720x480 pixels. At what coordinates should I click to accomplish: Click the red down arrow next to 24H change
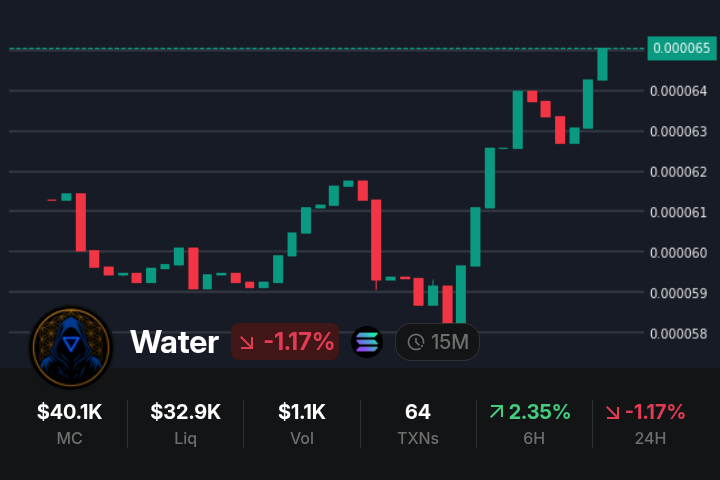(x=612, y=412)
